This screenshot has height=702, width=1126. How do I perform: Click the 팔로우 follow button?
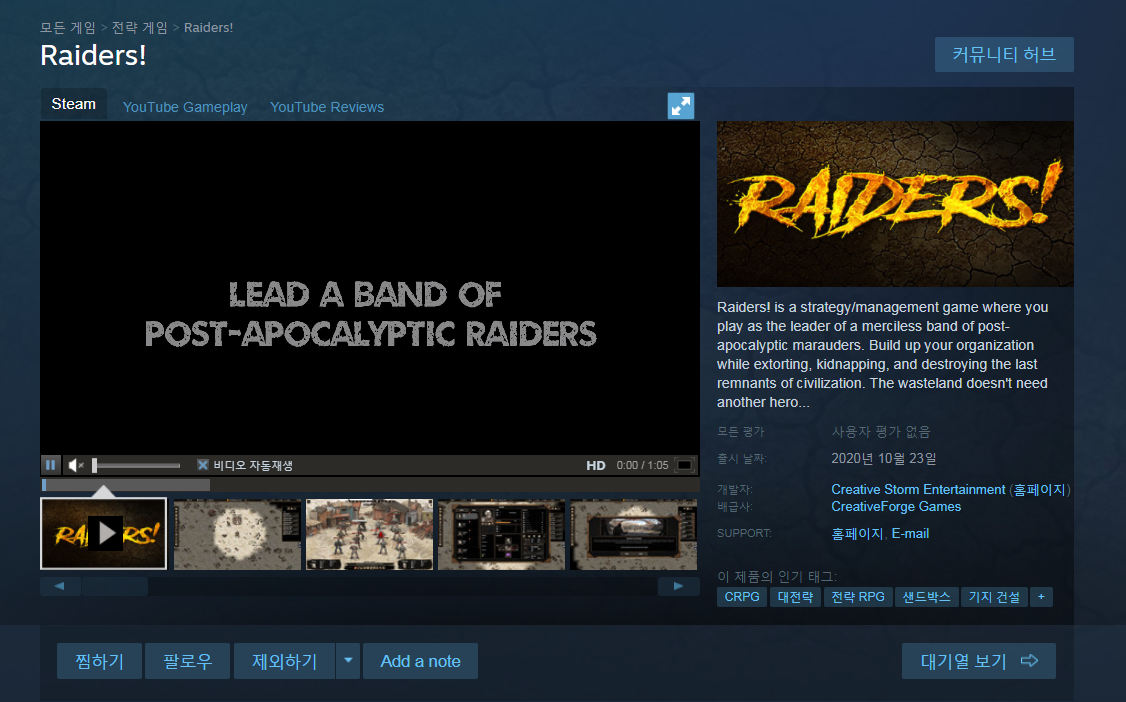[187, 661]
